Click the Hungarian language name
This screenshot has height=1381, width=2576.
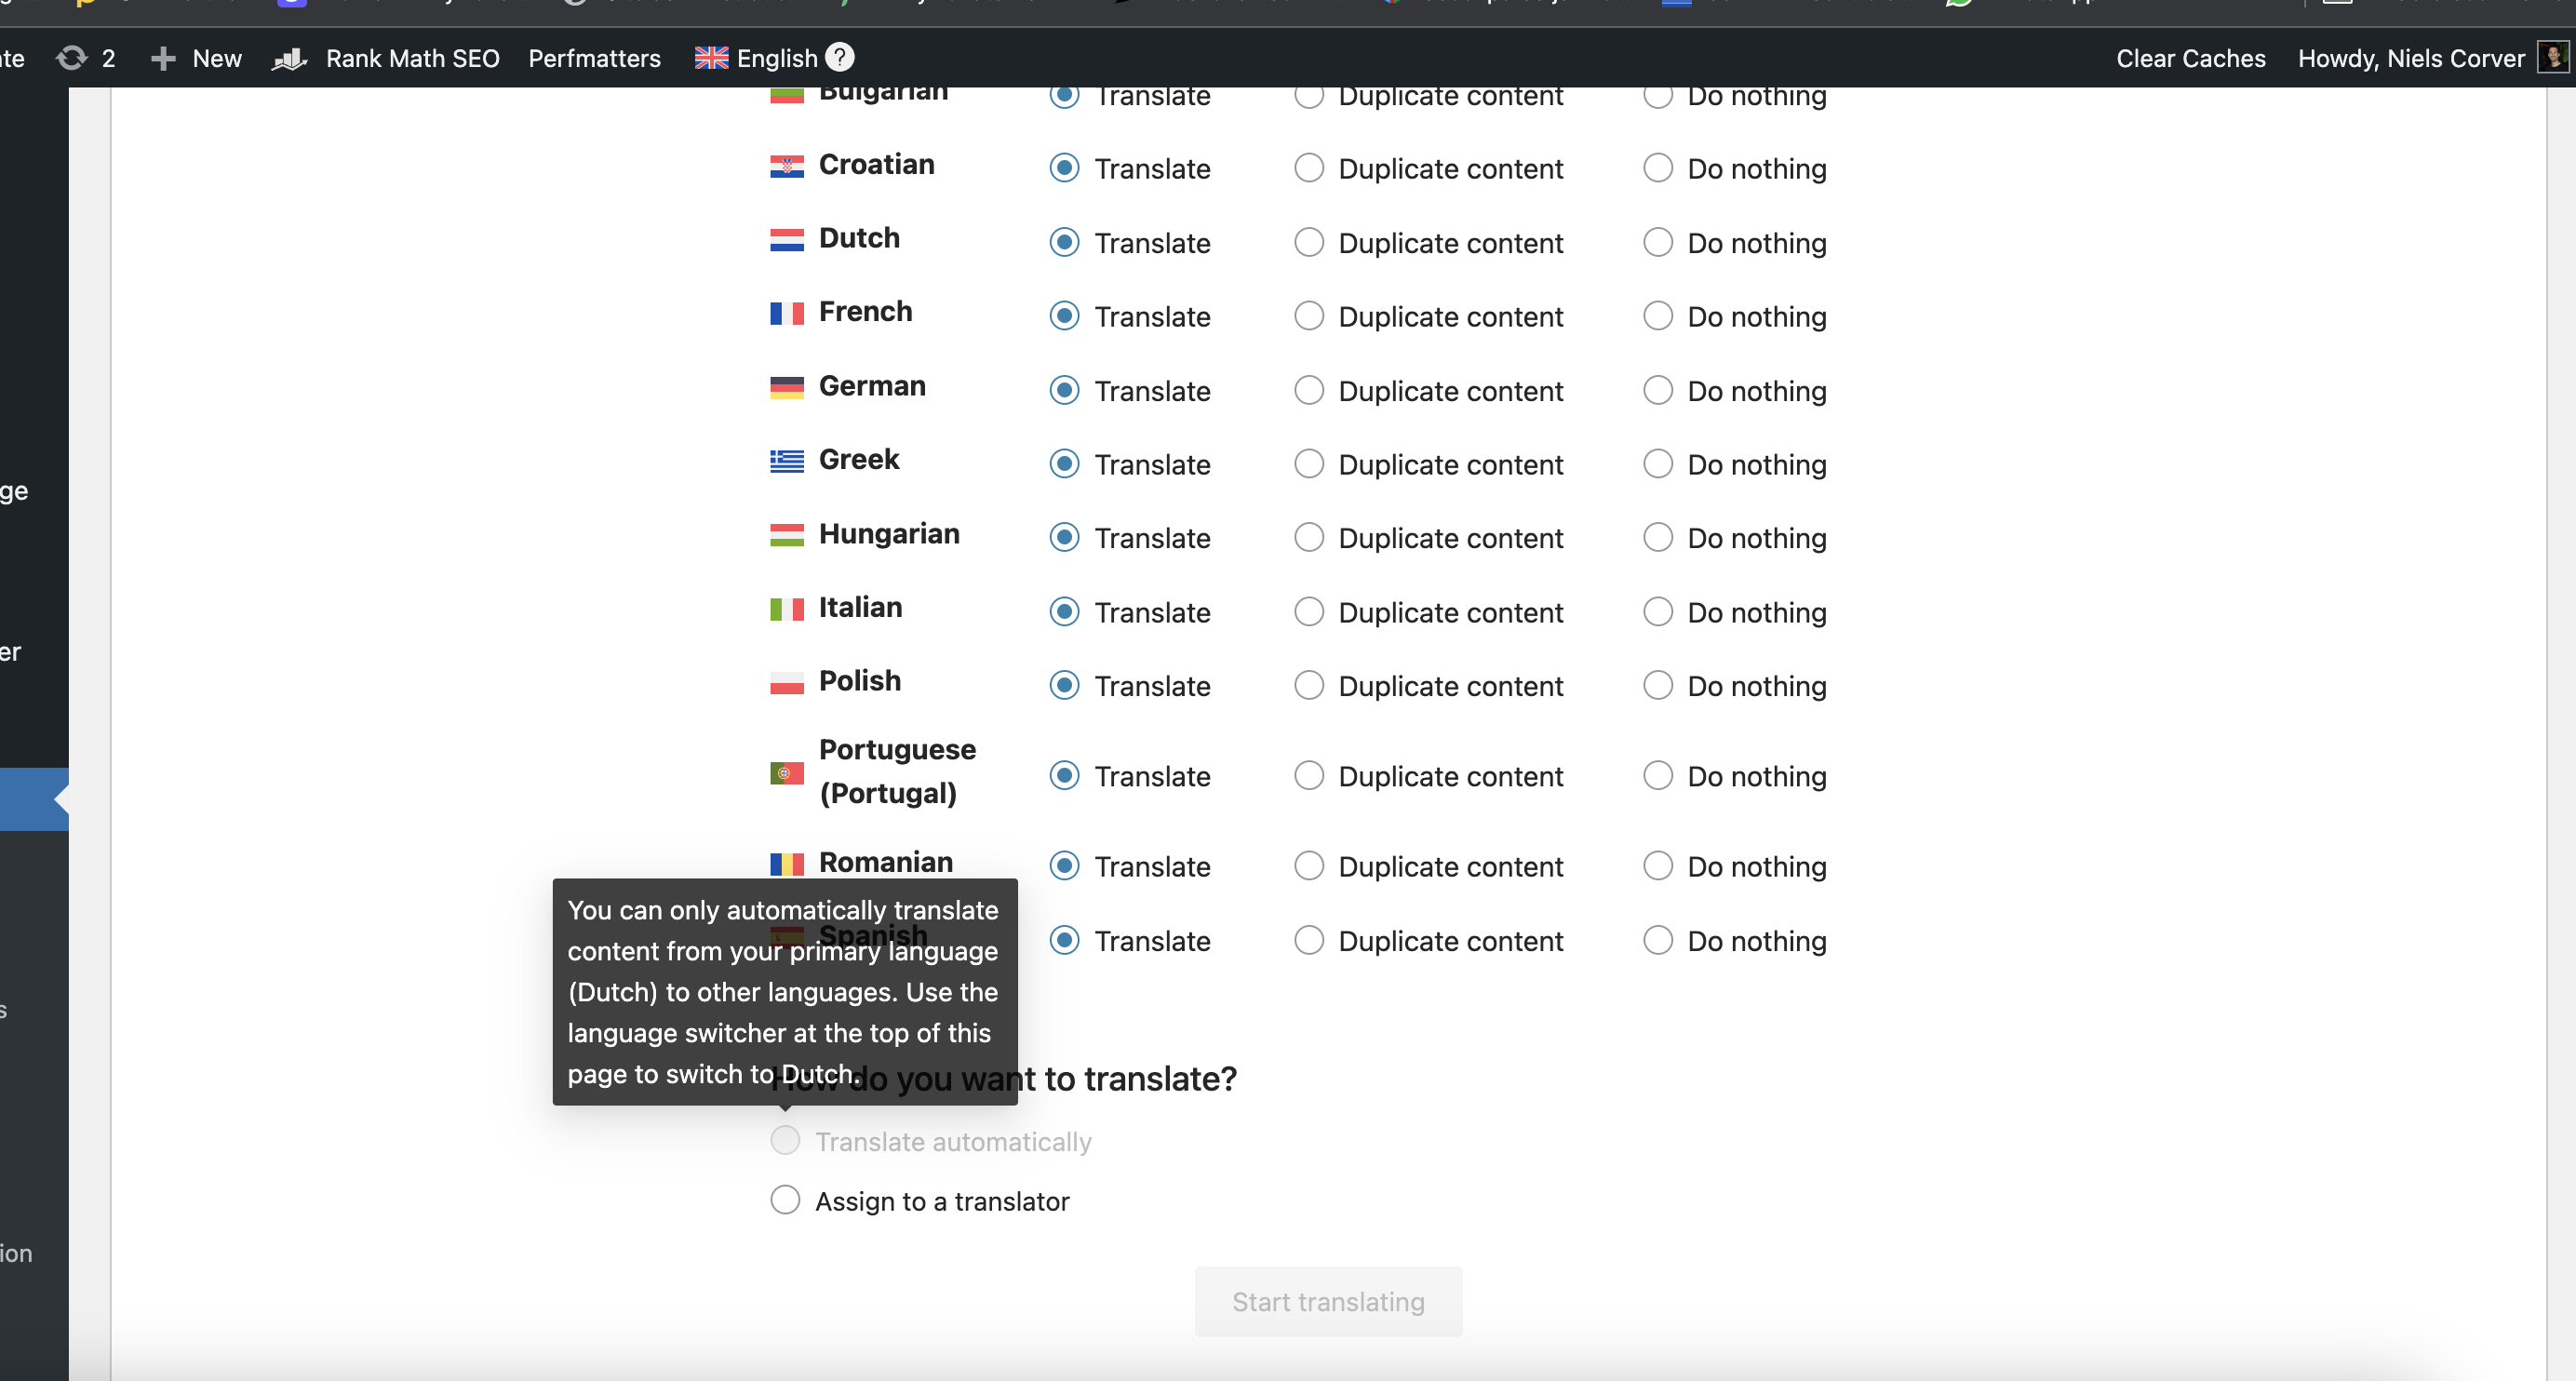pos(889,534)
